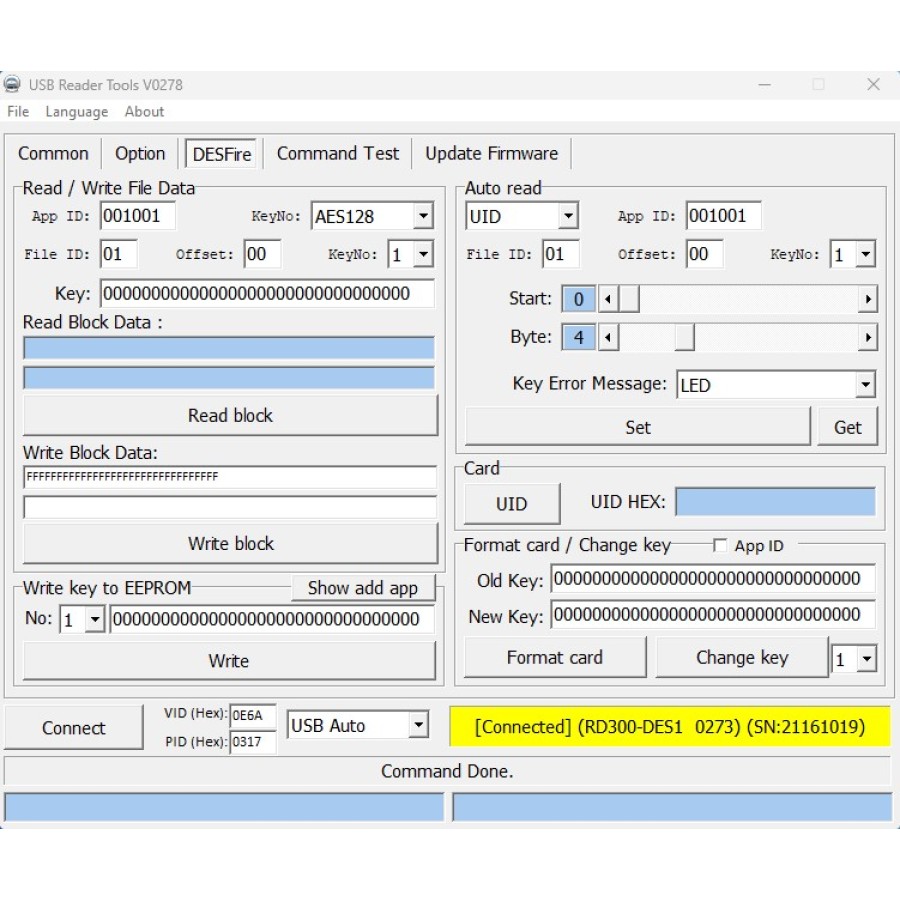Click the Start slider left arrow

coord(608,299)
